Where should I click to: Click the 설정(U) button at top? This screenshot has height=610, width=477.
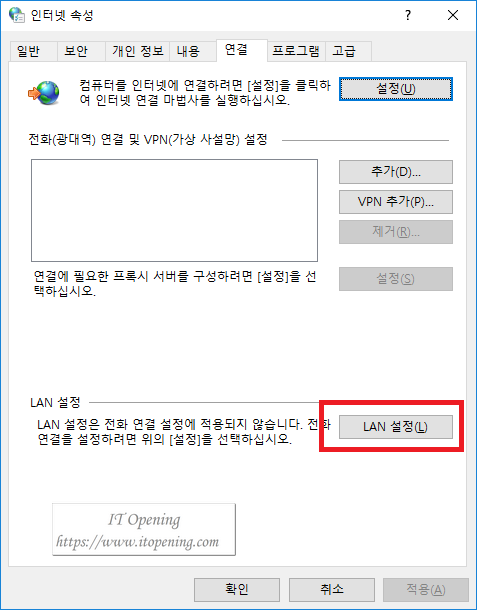[396, 89]
